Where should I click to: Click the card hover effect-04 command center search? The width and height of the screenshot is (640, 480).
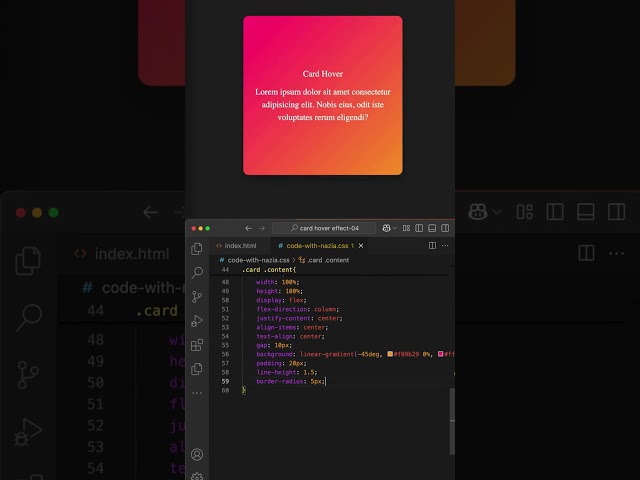[x=324, y=228]
